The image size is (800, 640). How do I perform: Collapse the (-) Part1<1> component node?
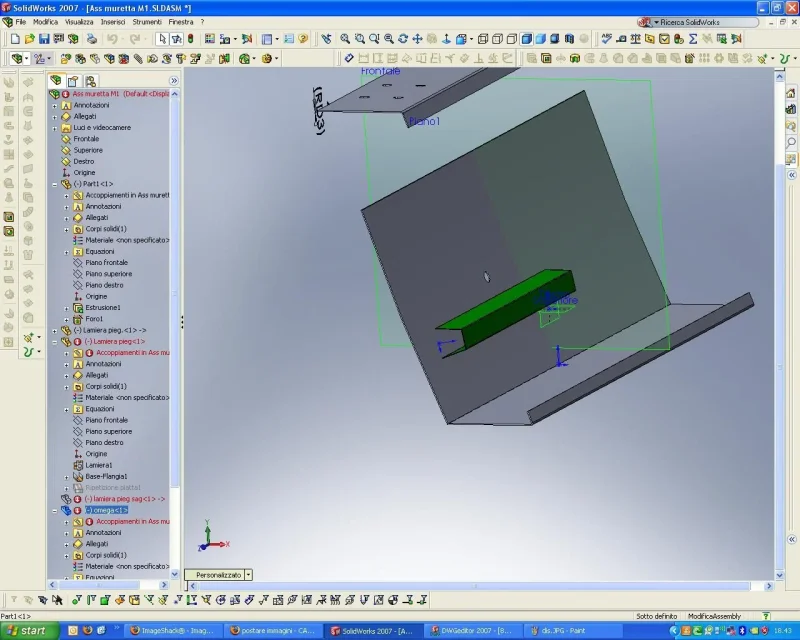tap(55, 184)
